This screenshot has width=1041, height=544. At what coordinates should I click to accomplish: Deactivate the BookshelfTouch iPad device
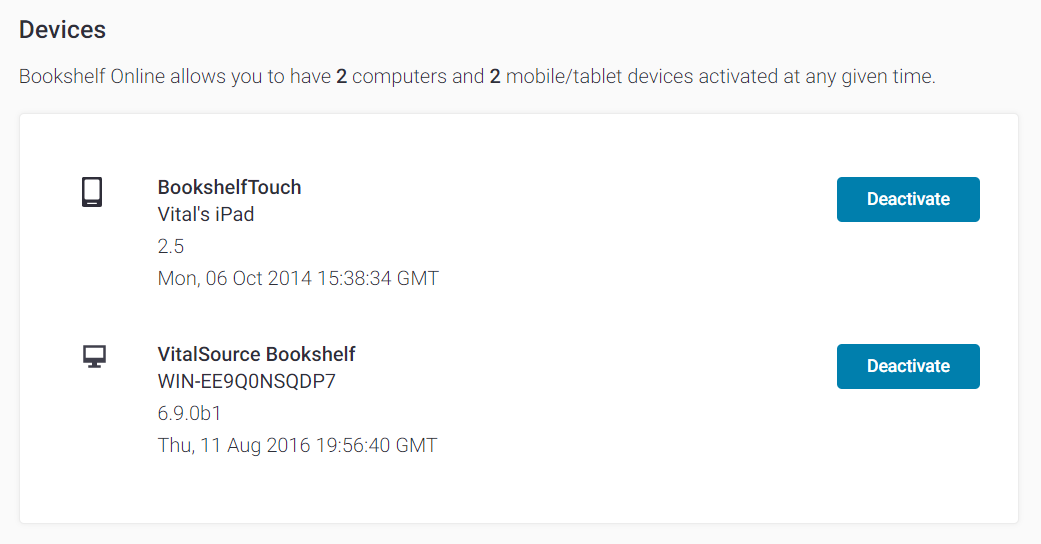pyautogui.click(x=908, y=199)
